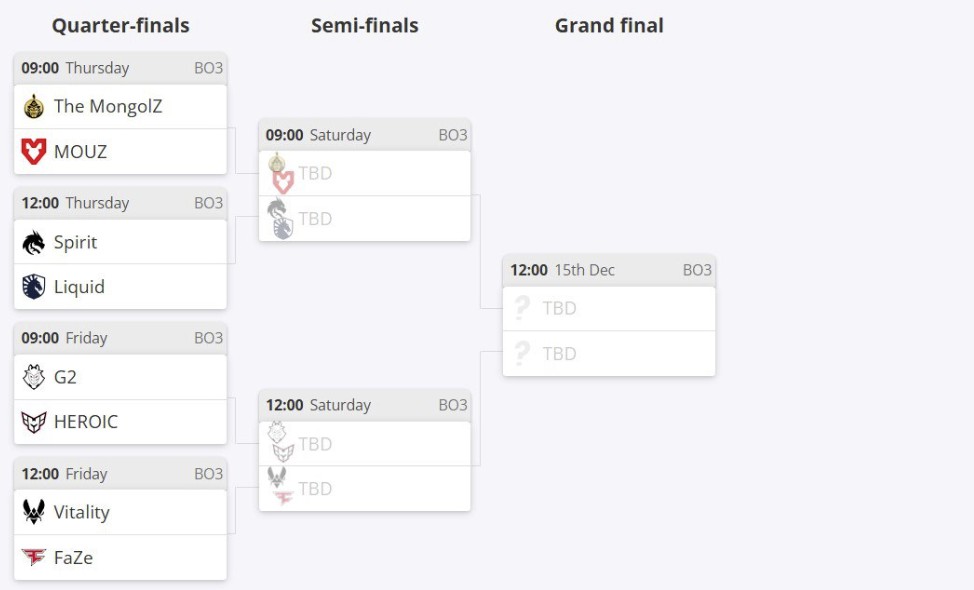Screen dimensions: 974x590
Task: Open The MongolZ team name link
Action: [107, 106]
